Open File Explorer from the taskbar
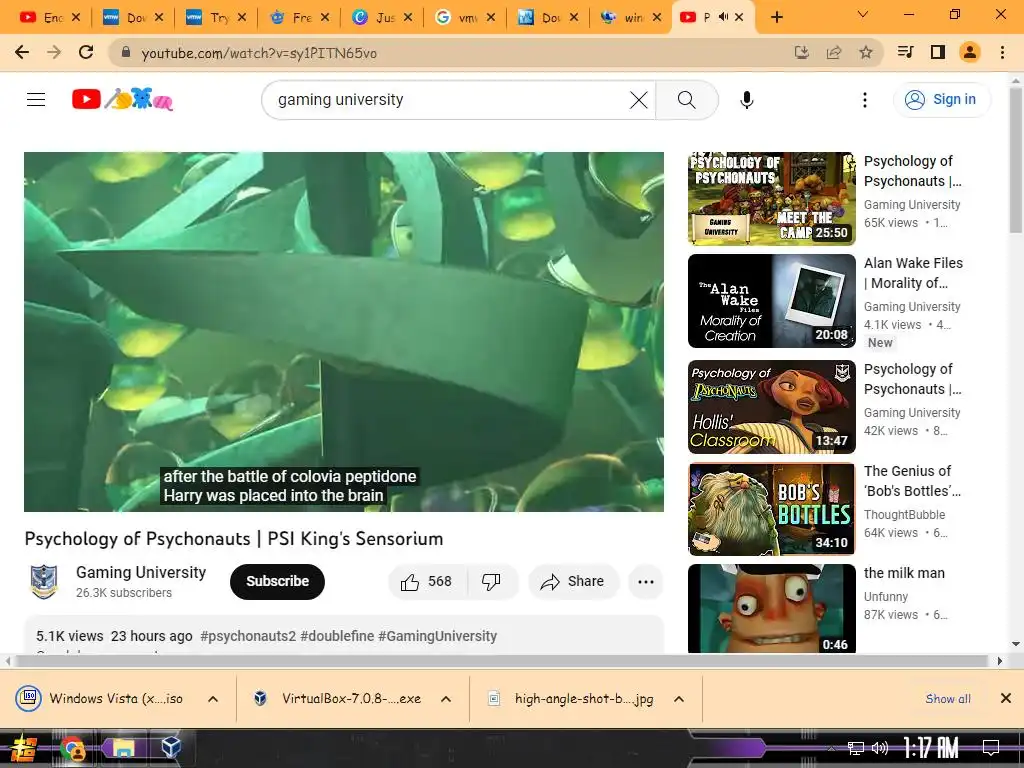Image resolution: width=1024 pixels, height=768 pixels. click(121, 748)
